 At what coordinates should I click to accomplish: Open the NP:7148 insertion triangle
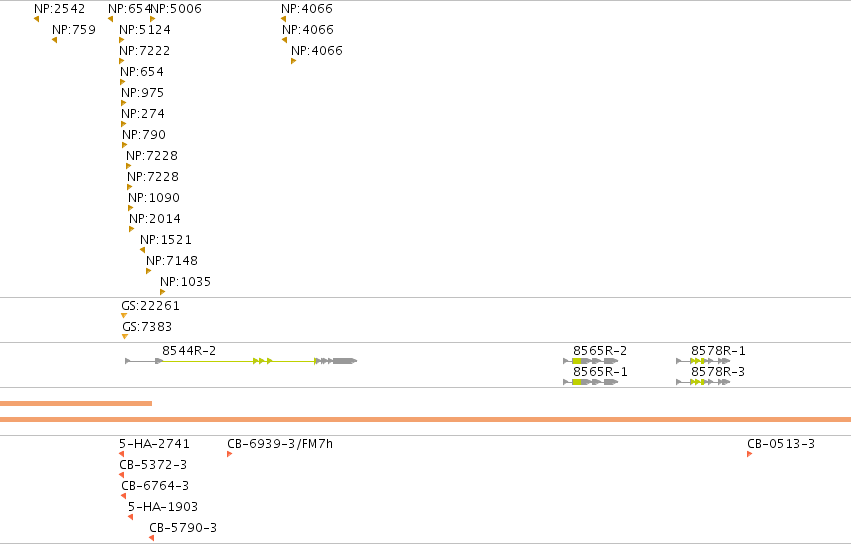point(149,271)
